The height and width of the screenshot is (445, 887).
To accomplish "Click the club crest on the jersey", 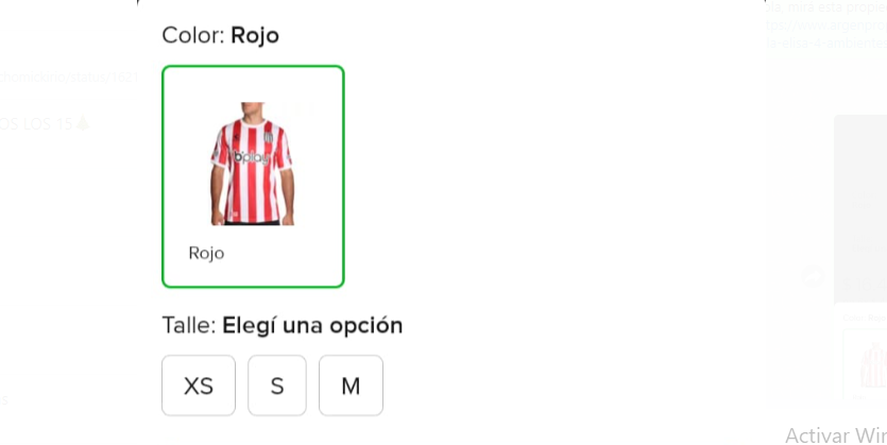I will (x=269, y=137).
